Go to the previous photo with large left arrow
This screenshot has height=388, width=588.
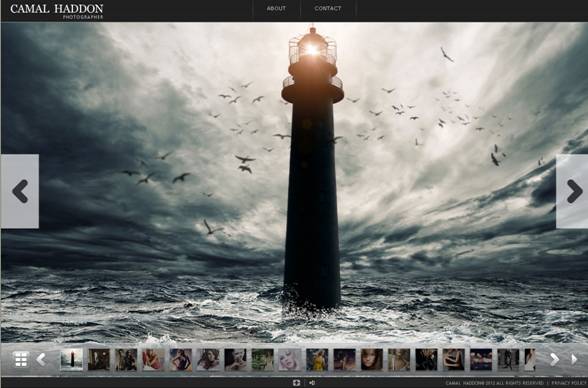point(20,191)
